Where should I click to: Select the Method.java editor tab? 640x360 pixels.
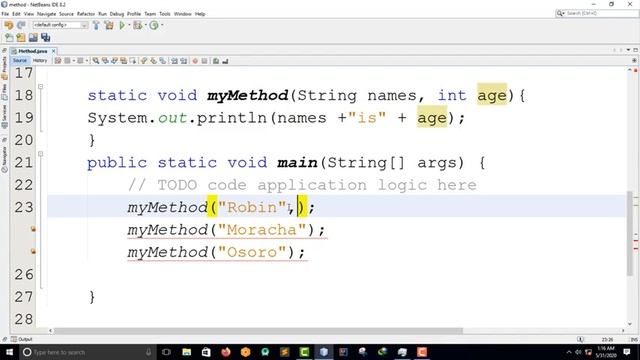(x=33, y=51)
